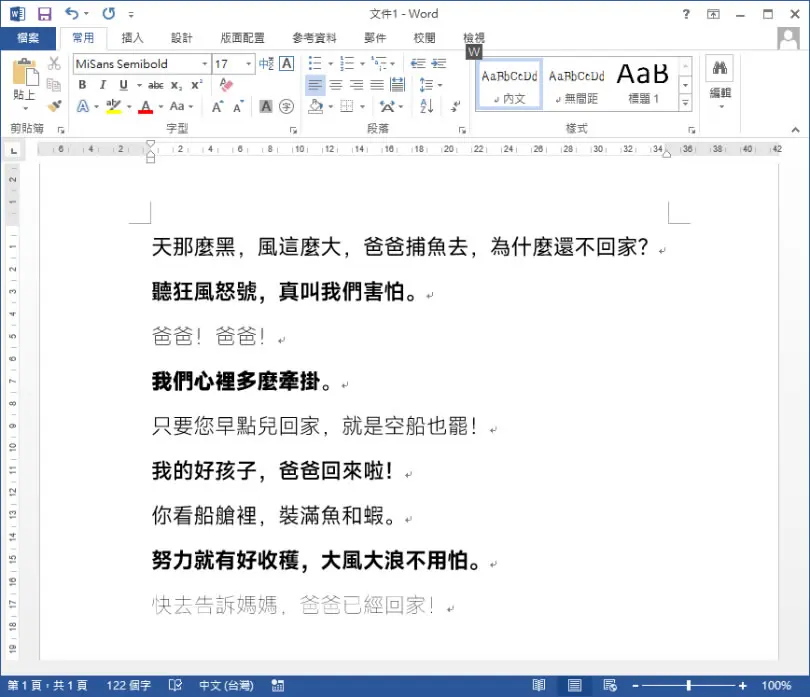
Task: Activate the Format Painter brush
Action: coord(54,106)
